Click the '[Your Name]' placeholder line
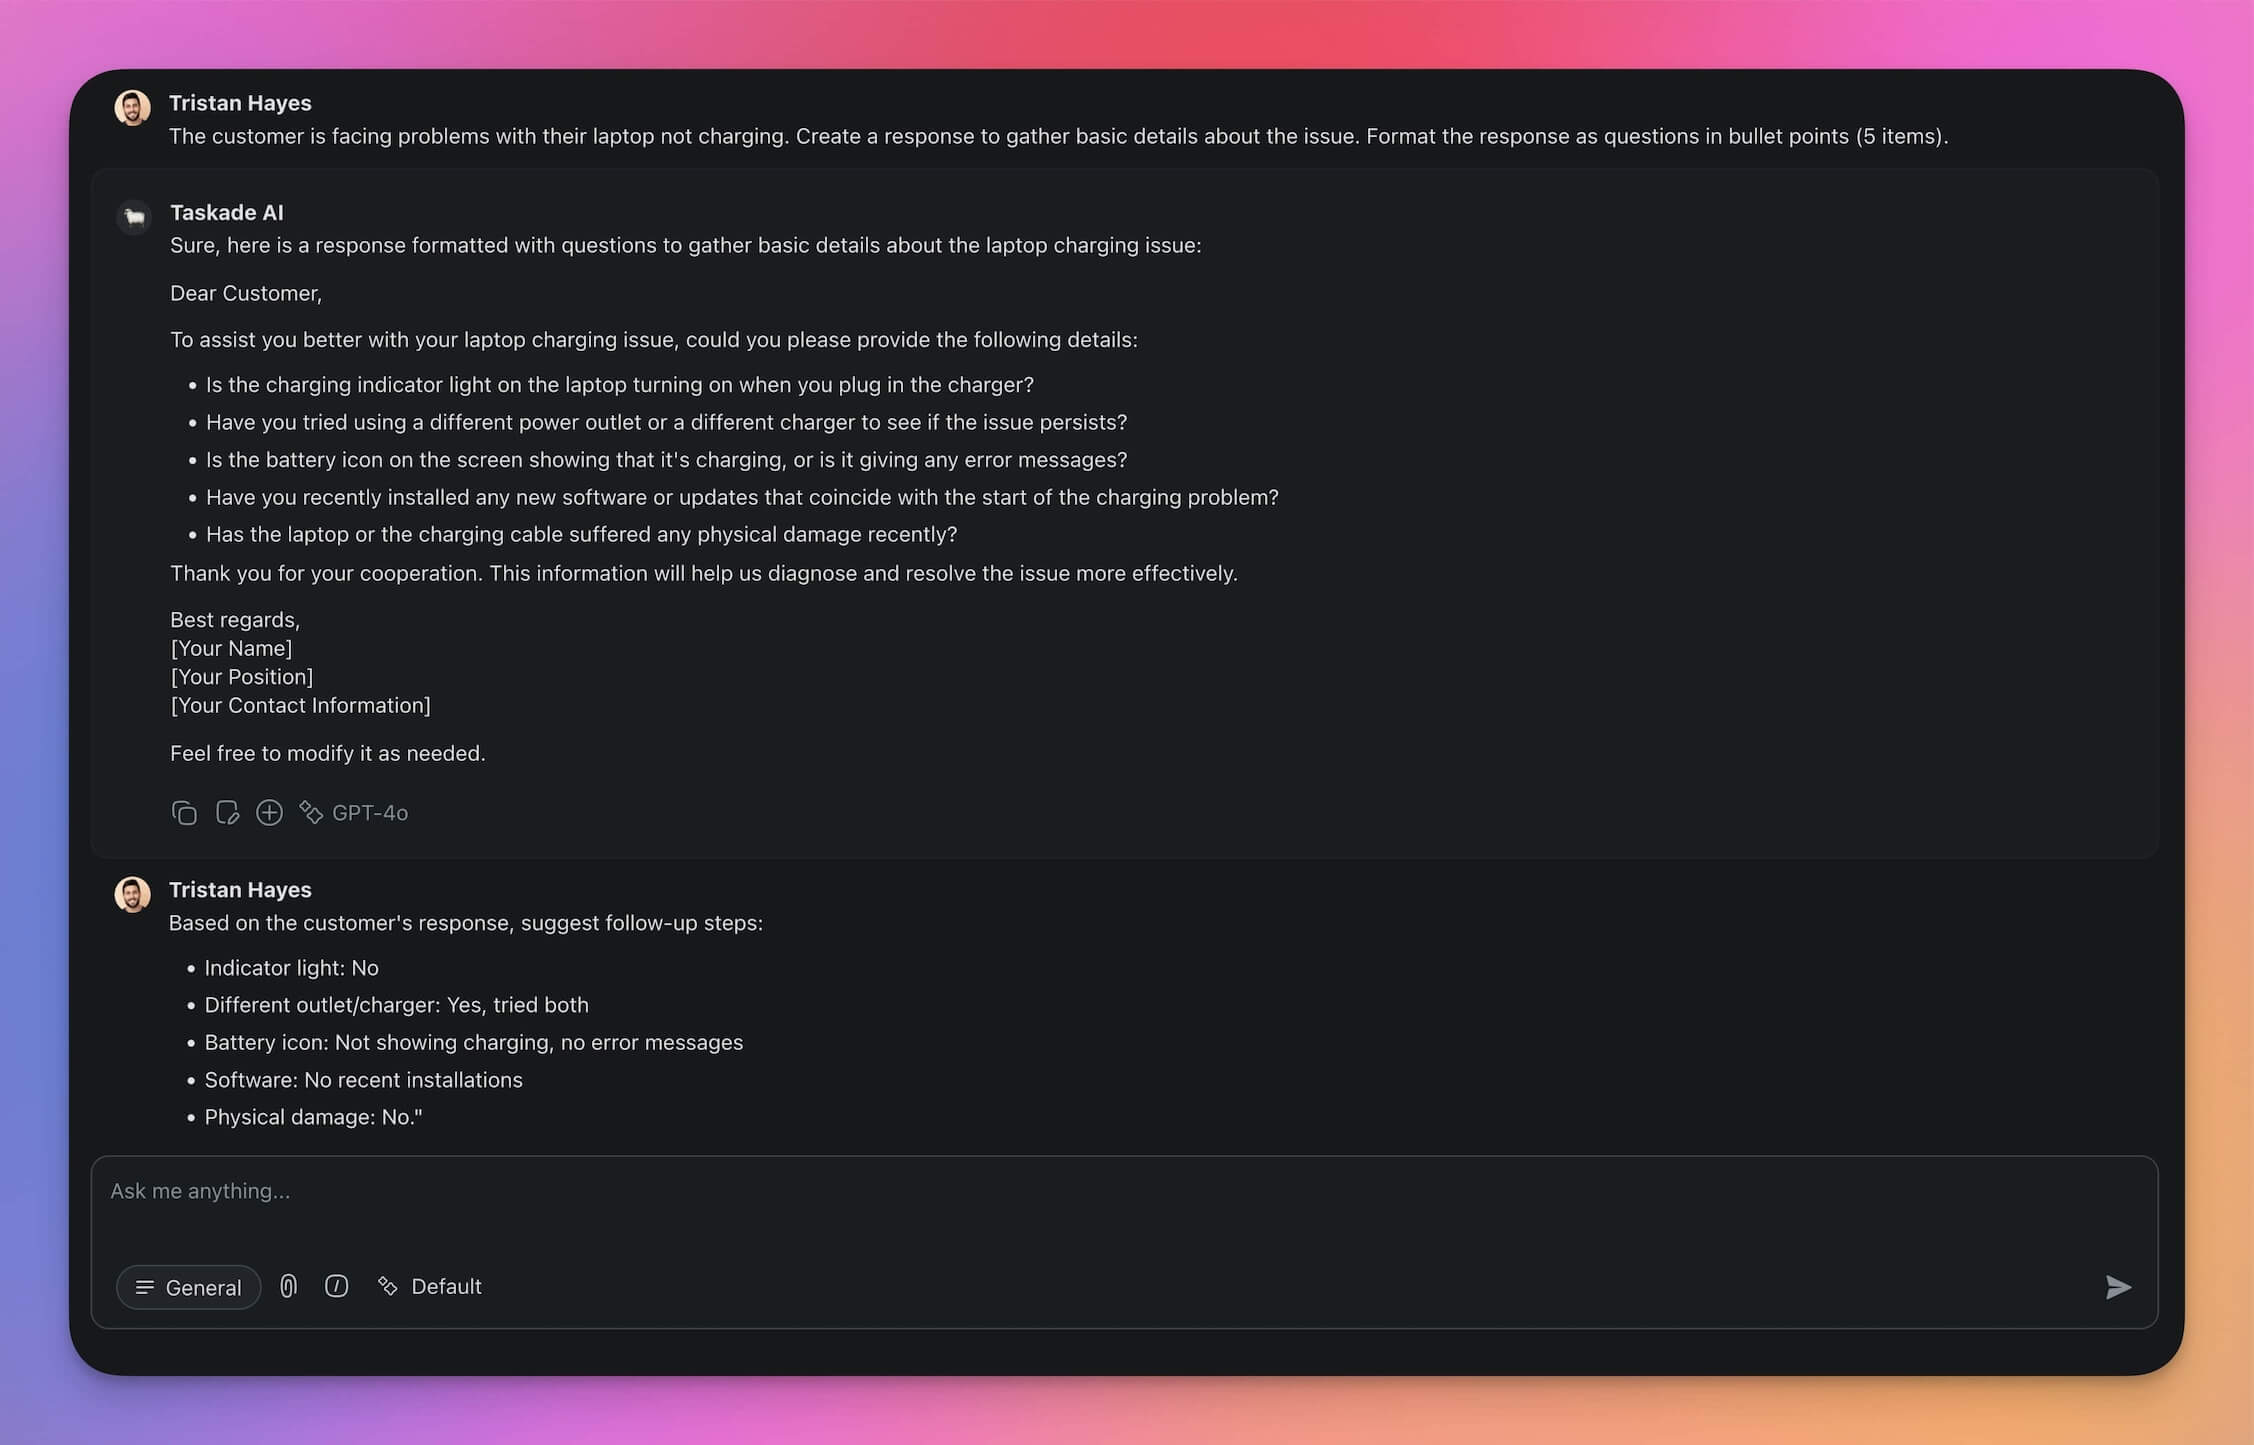 (x=231, y=648)
